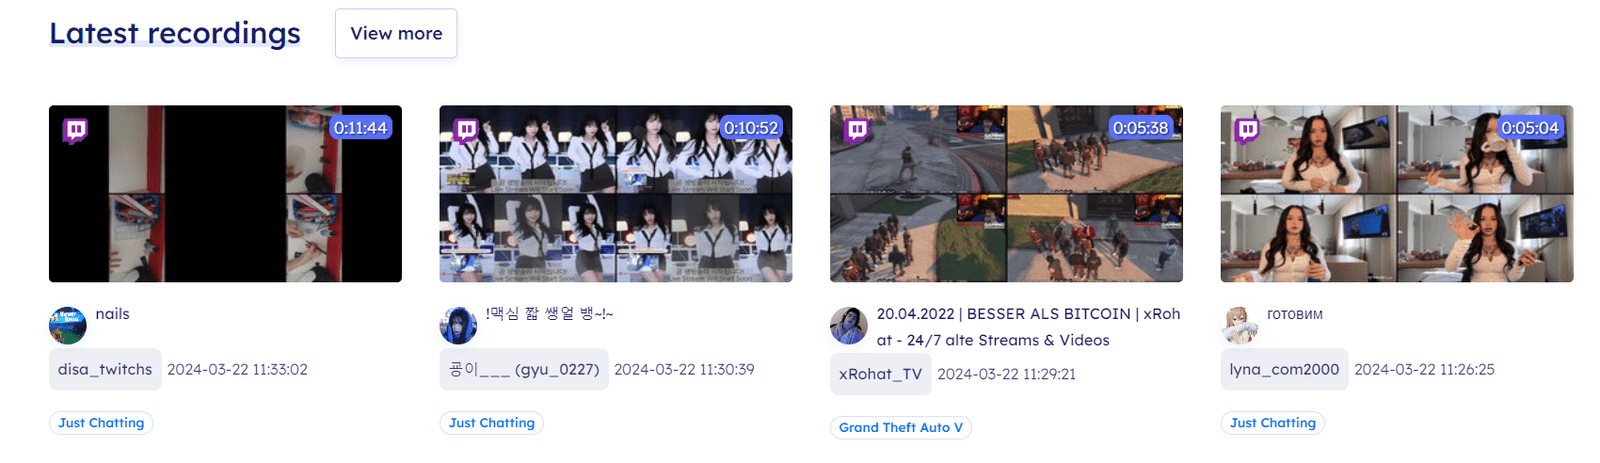Open the 0:05:04 готовим recording thumbnail

click(x=1397, y=194)
